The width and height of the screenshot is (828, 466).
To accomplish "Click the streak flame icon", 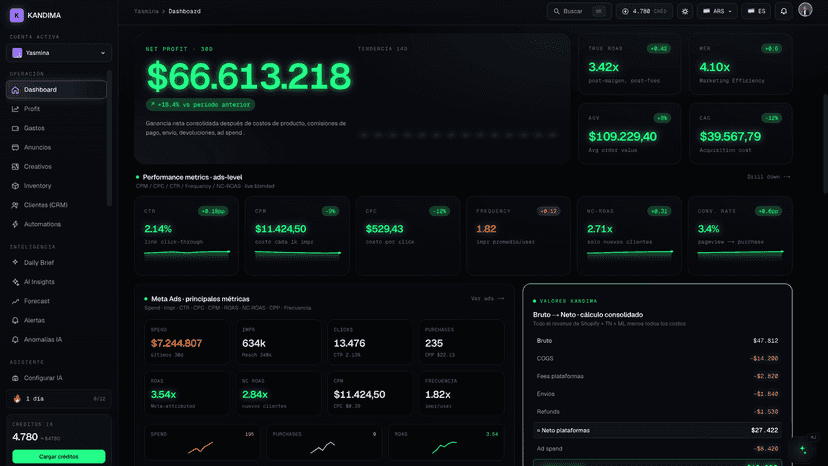I will [x=17, y=399].
